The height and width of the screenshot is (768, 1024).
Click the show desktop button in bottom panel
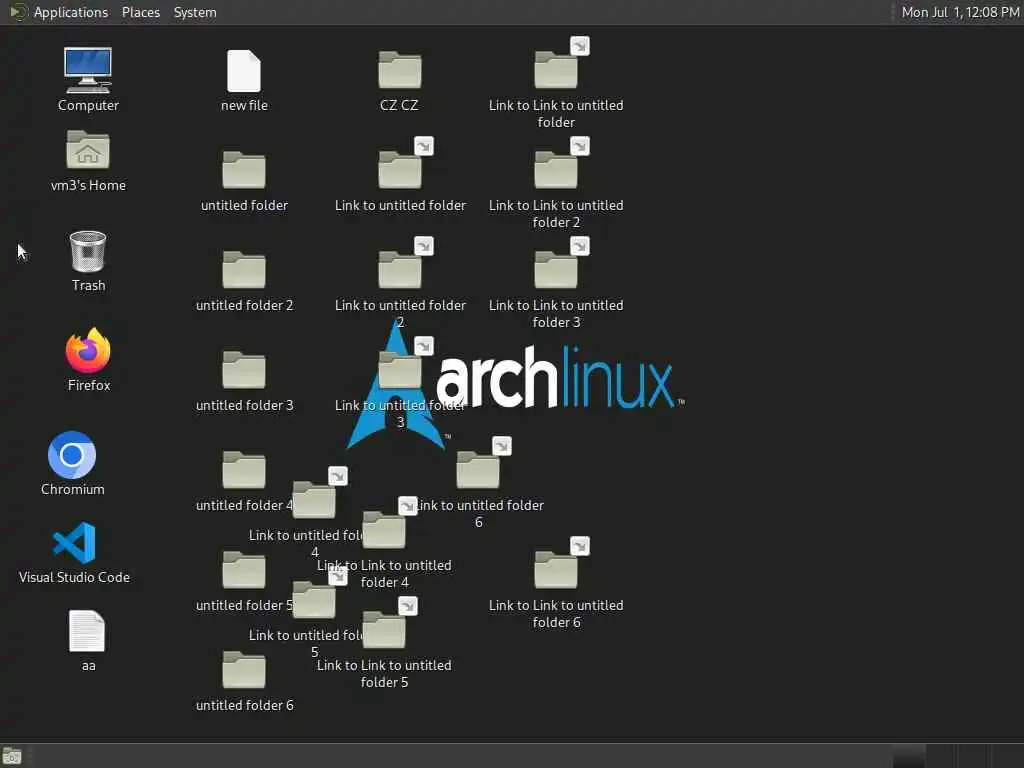coord(12,756)
